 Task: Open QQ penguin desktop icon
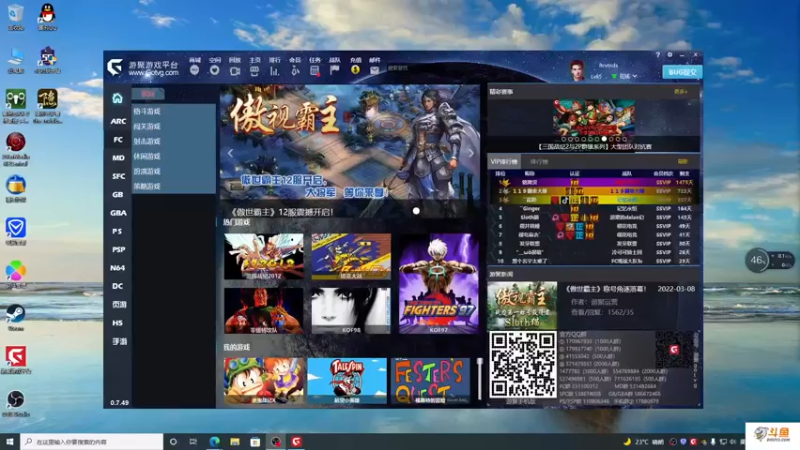[x=47, y=16]
